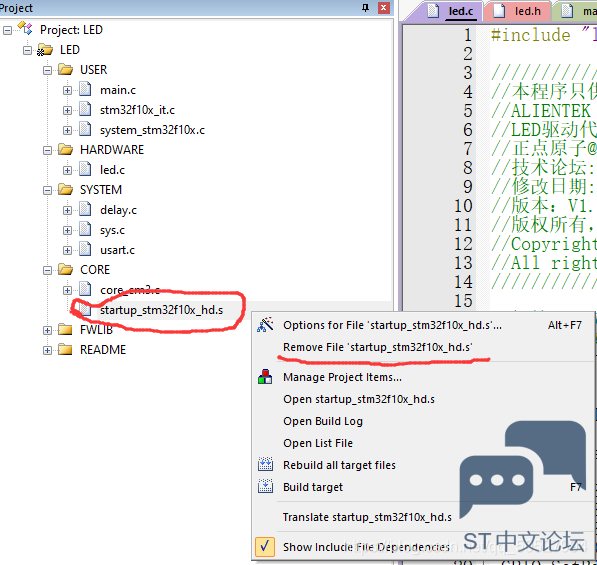This screenshot has height=565, width=597.
Task: Expand the FWLIB group
Action: pos(47,330)
